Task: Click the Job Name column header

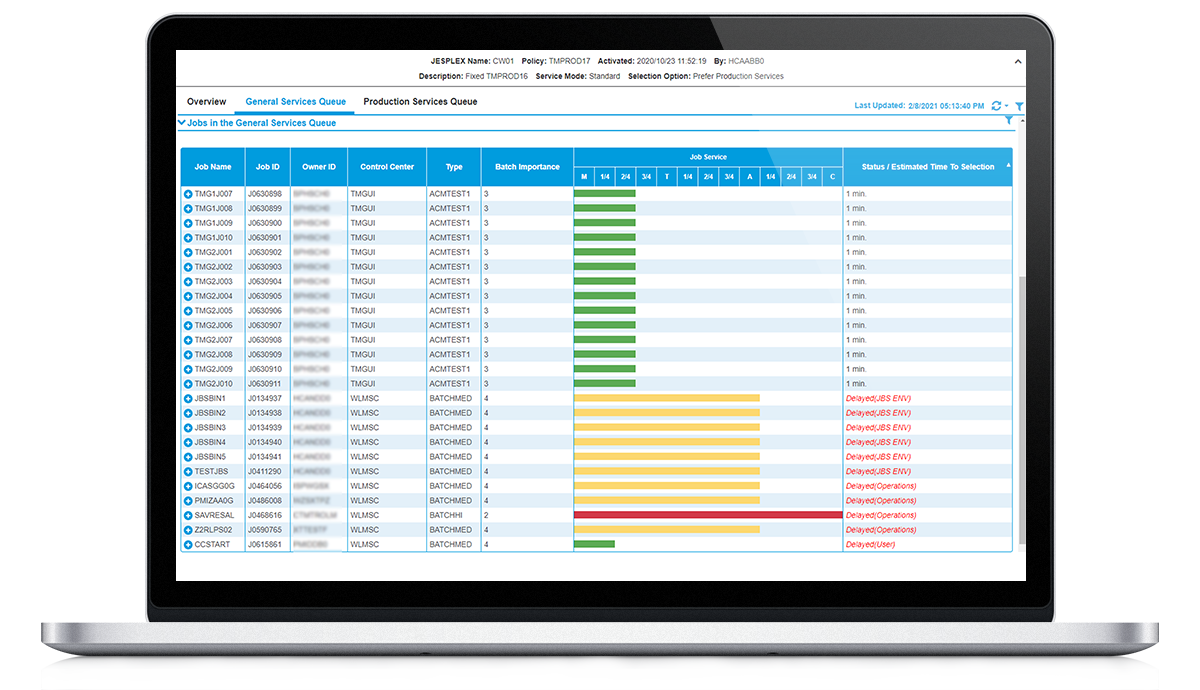Action: 213,167
